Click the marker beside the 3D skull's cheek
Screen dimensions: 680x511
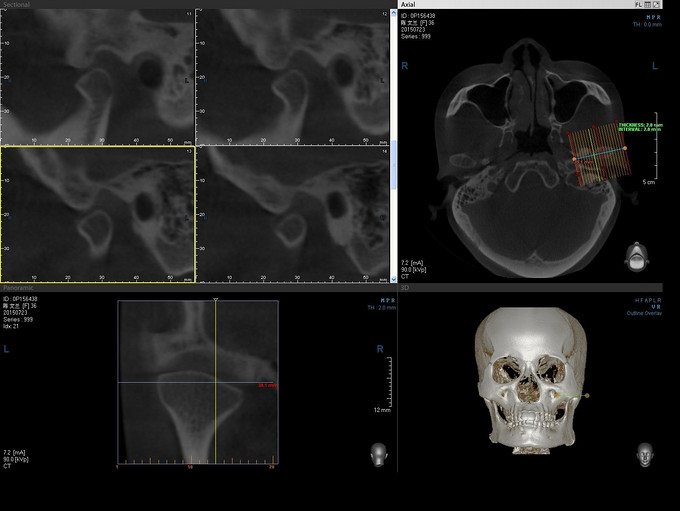pyautogui.click(x=586, y=397)
